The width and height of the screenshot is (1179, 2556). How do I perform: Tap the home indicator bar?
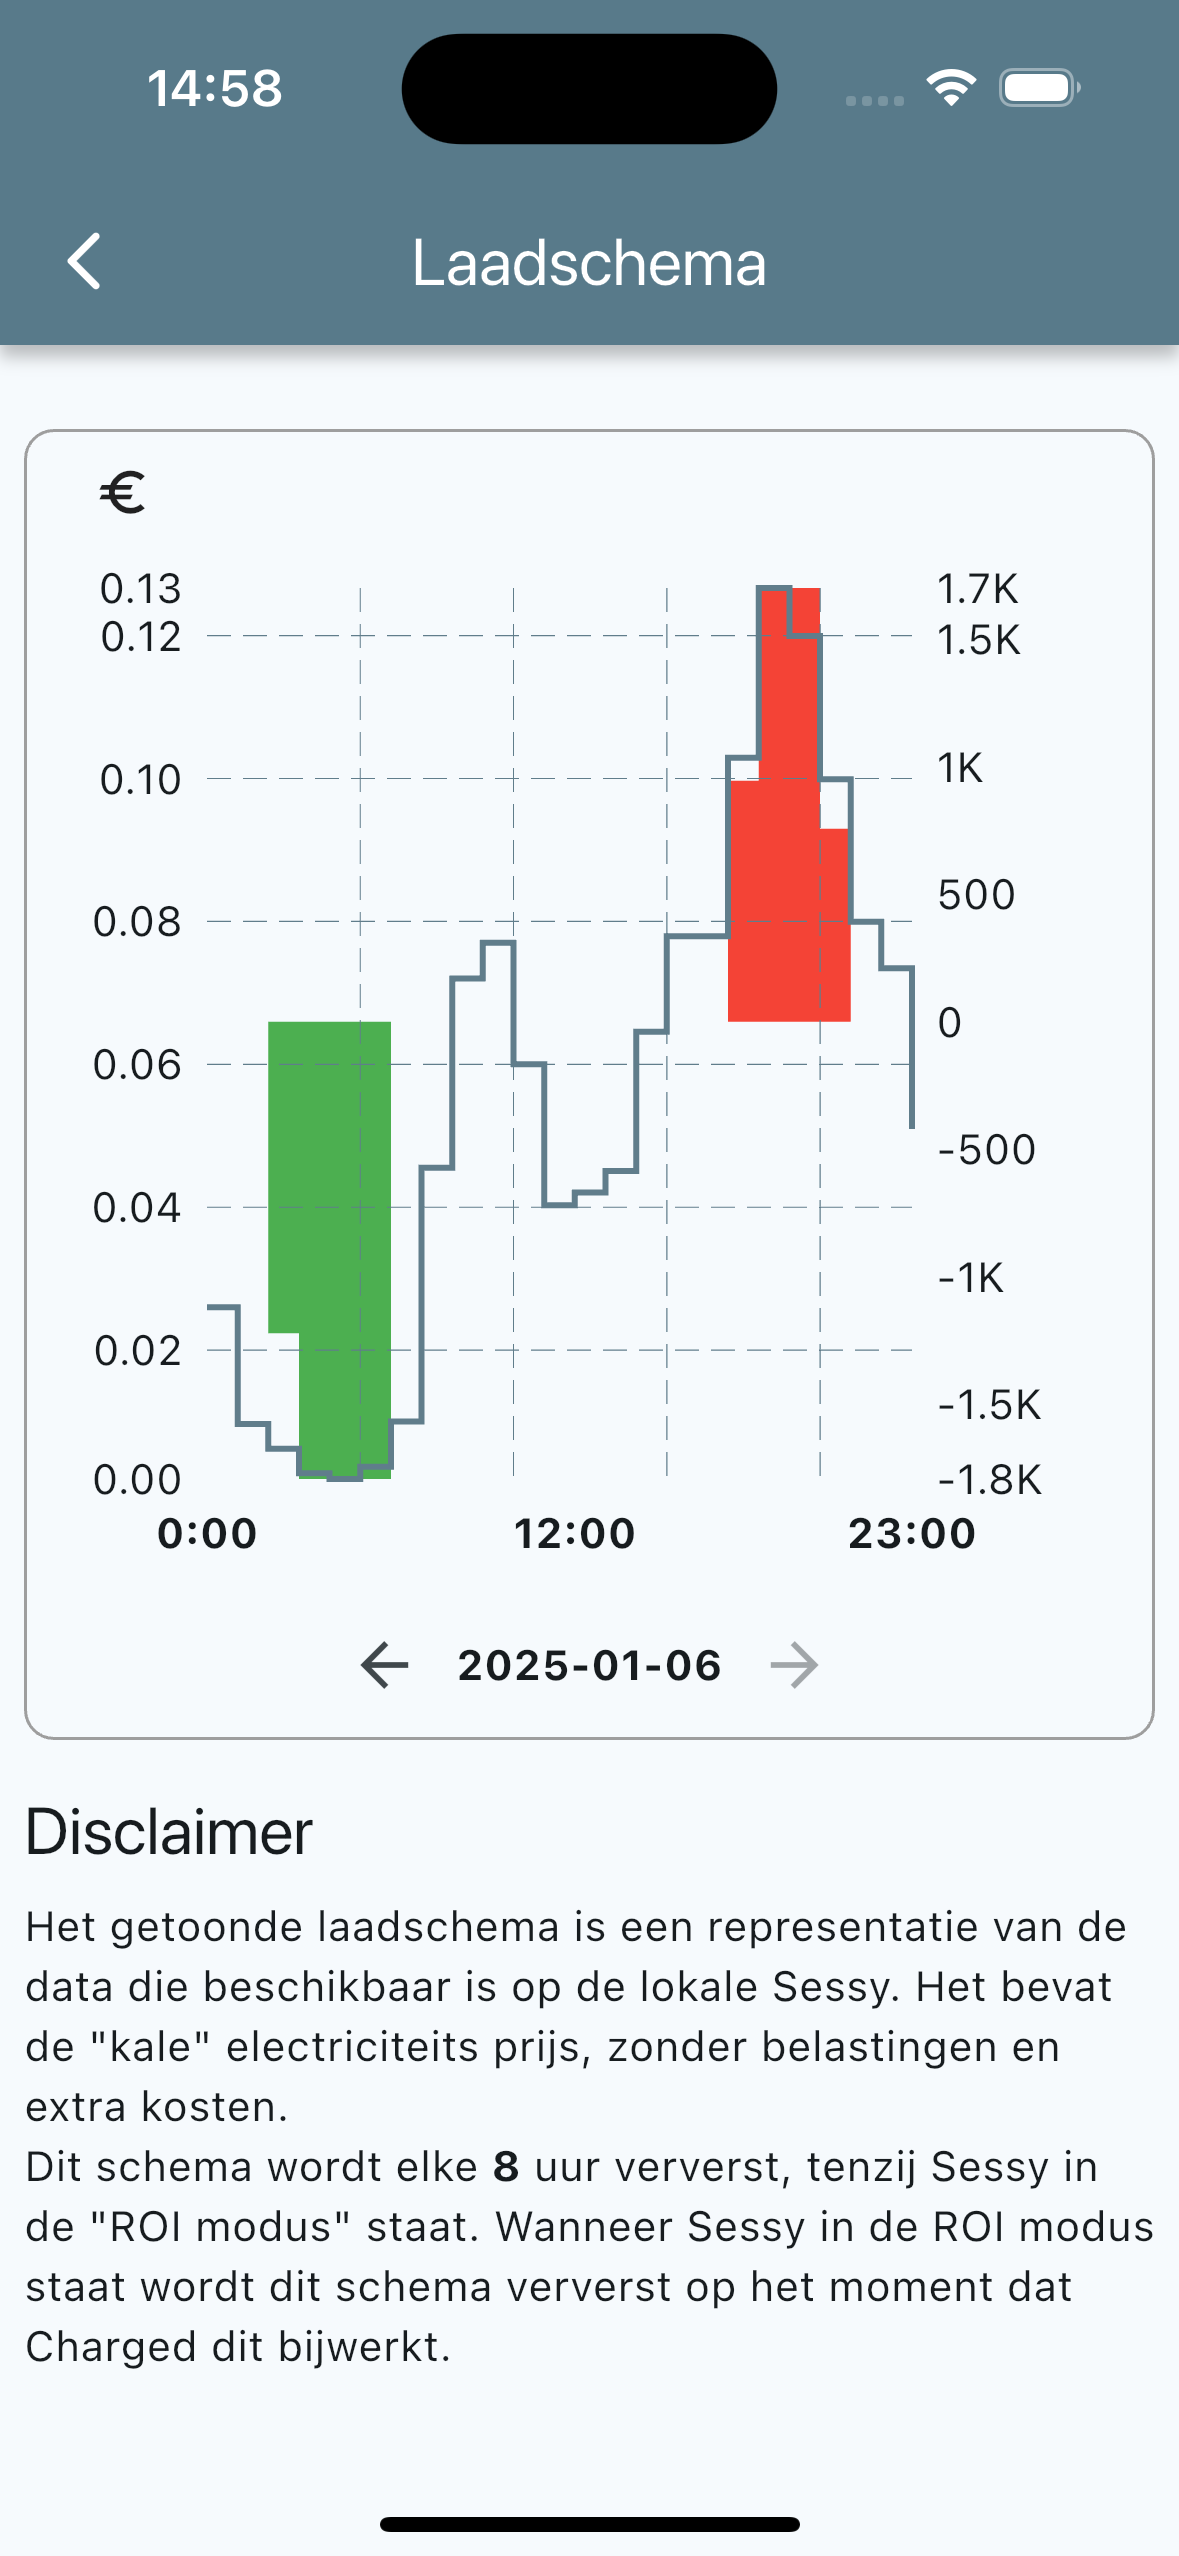coord(589,2524)
